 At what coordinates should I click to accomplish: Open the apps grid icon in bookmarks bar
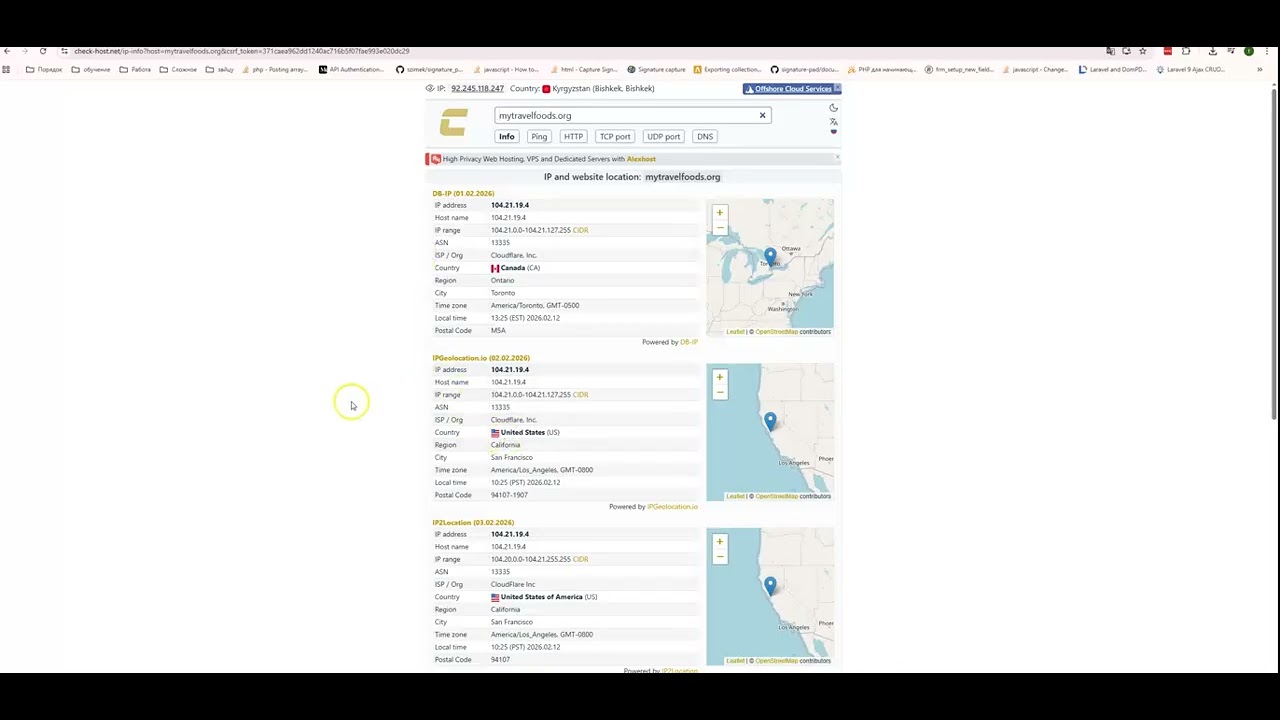(7, 70)
